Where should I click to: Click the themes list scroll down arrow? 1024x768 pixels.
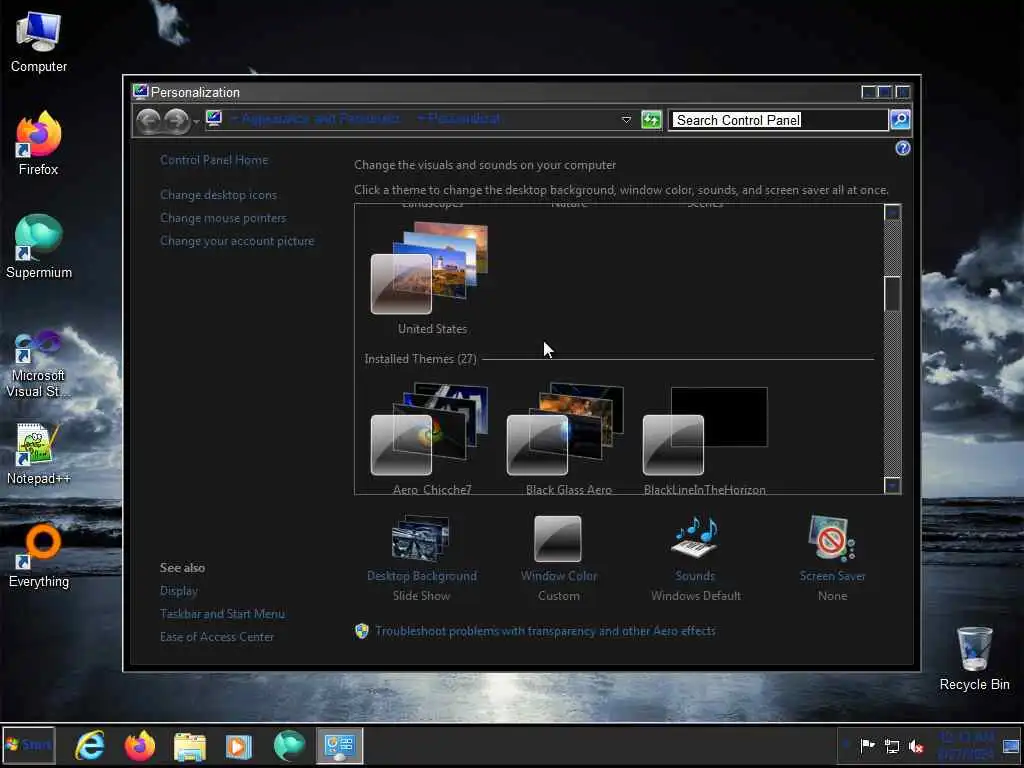893,485
